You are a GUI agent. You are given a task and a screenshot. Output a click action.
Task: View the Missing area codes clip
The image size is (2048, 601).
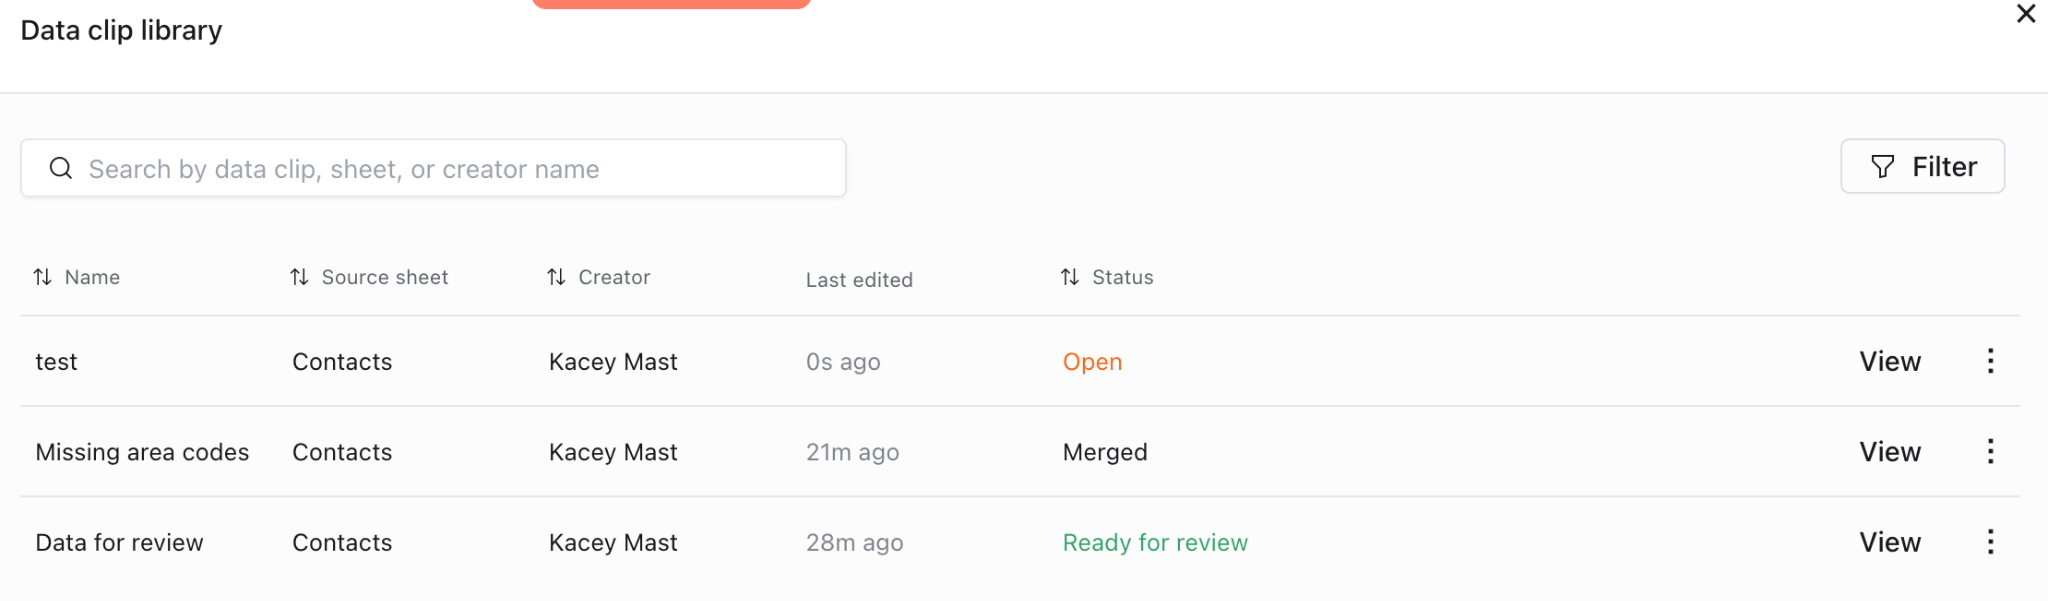[x=1890, y=451]
